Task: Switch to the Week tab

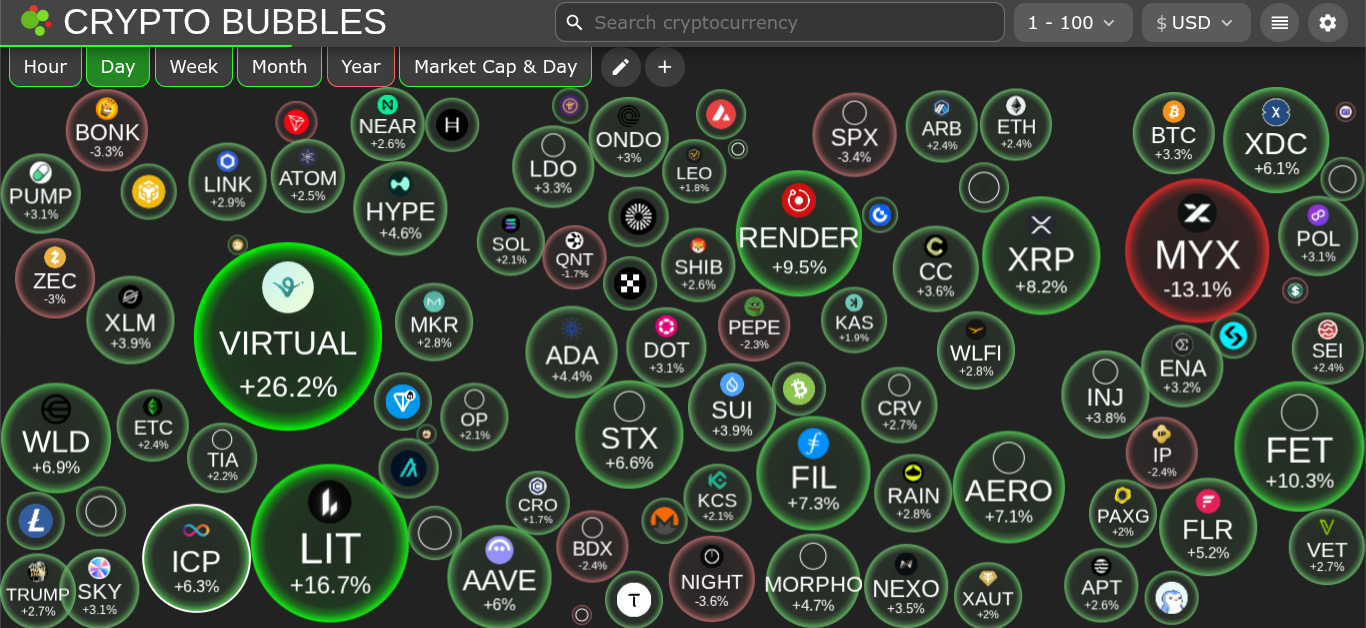Action: [x=194, y=67]
